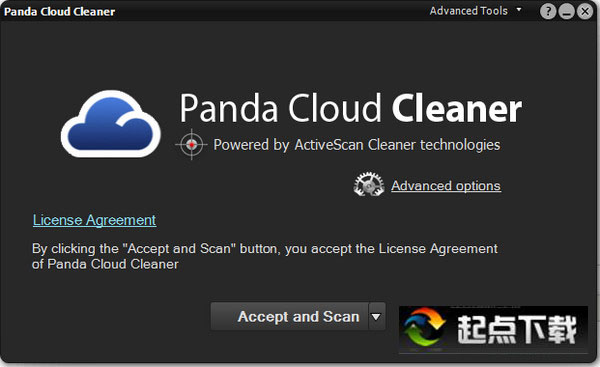Click the Accept and Scan label text
This screenshot has height=367, width=600.
[x=298, y=316]
